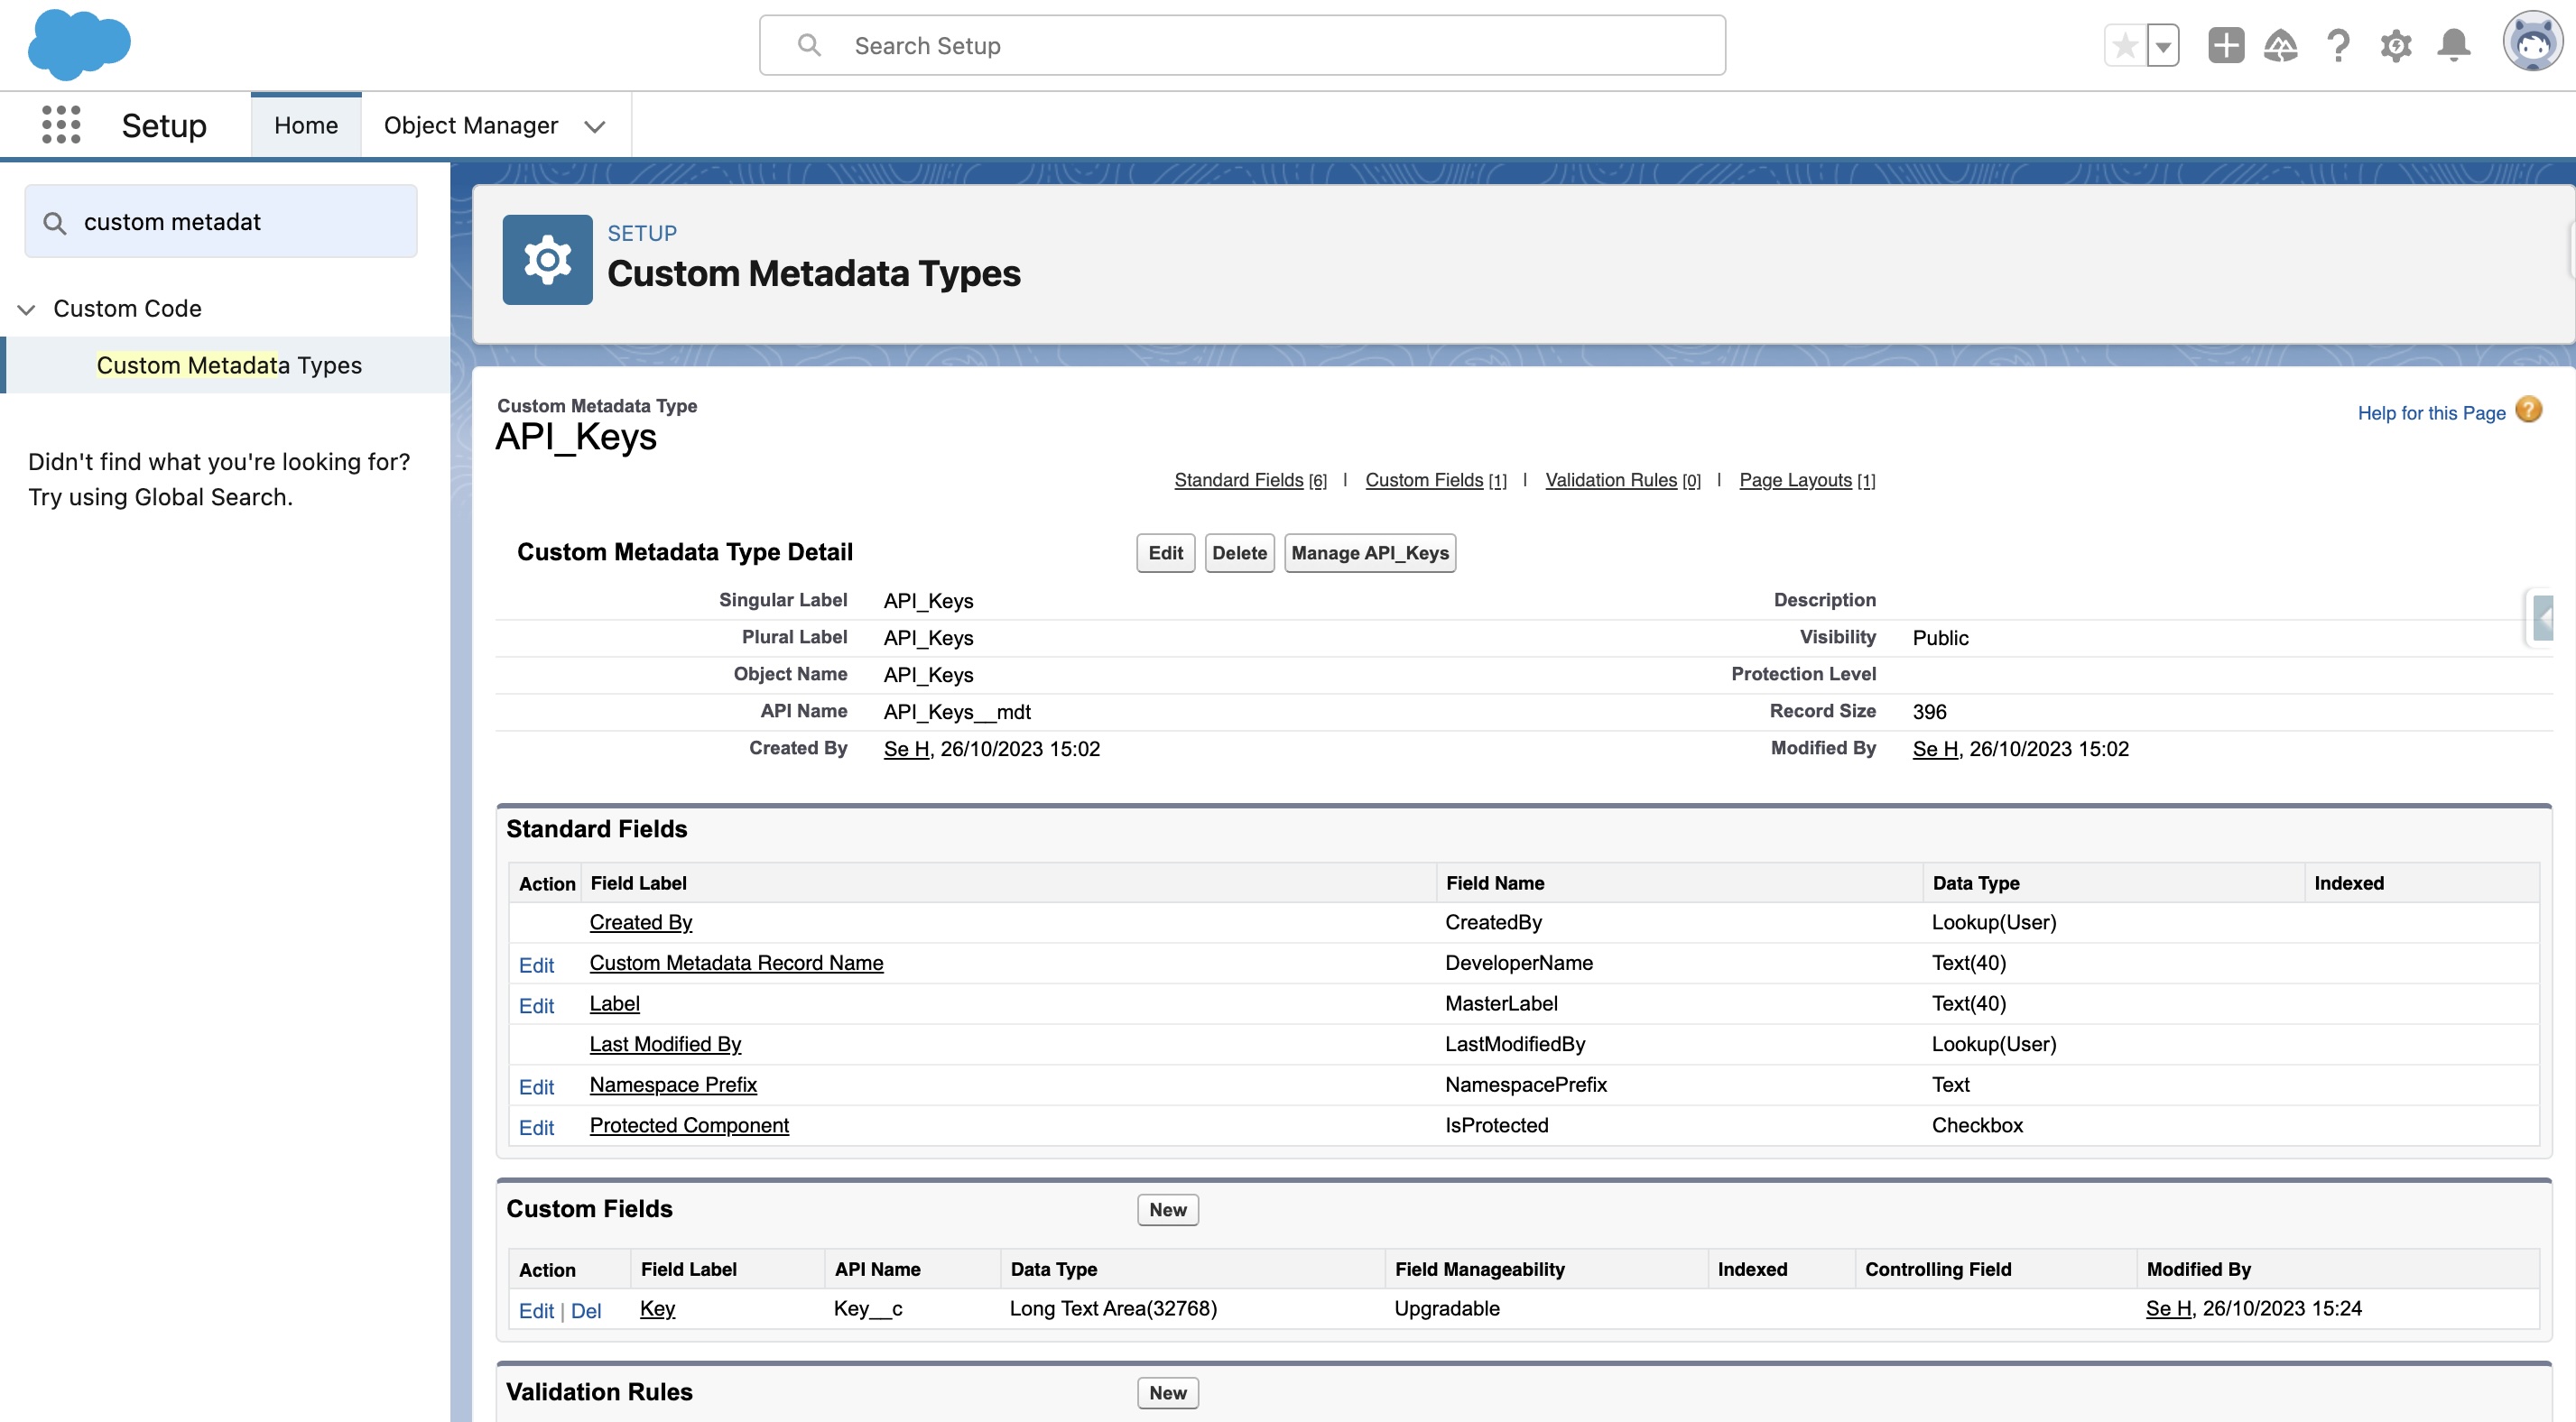The width and height of the screenshot is (2576, 1422).
Task: Select Custom Metadata Types in sidebar
Action: (x=229, y=365)
